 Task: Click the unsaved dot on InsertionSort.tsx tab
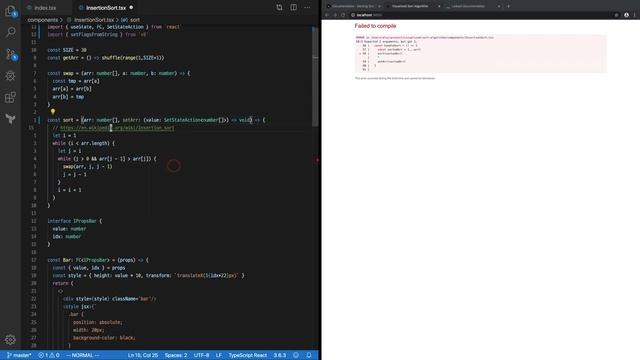click(x=131, y=7)
